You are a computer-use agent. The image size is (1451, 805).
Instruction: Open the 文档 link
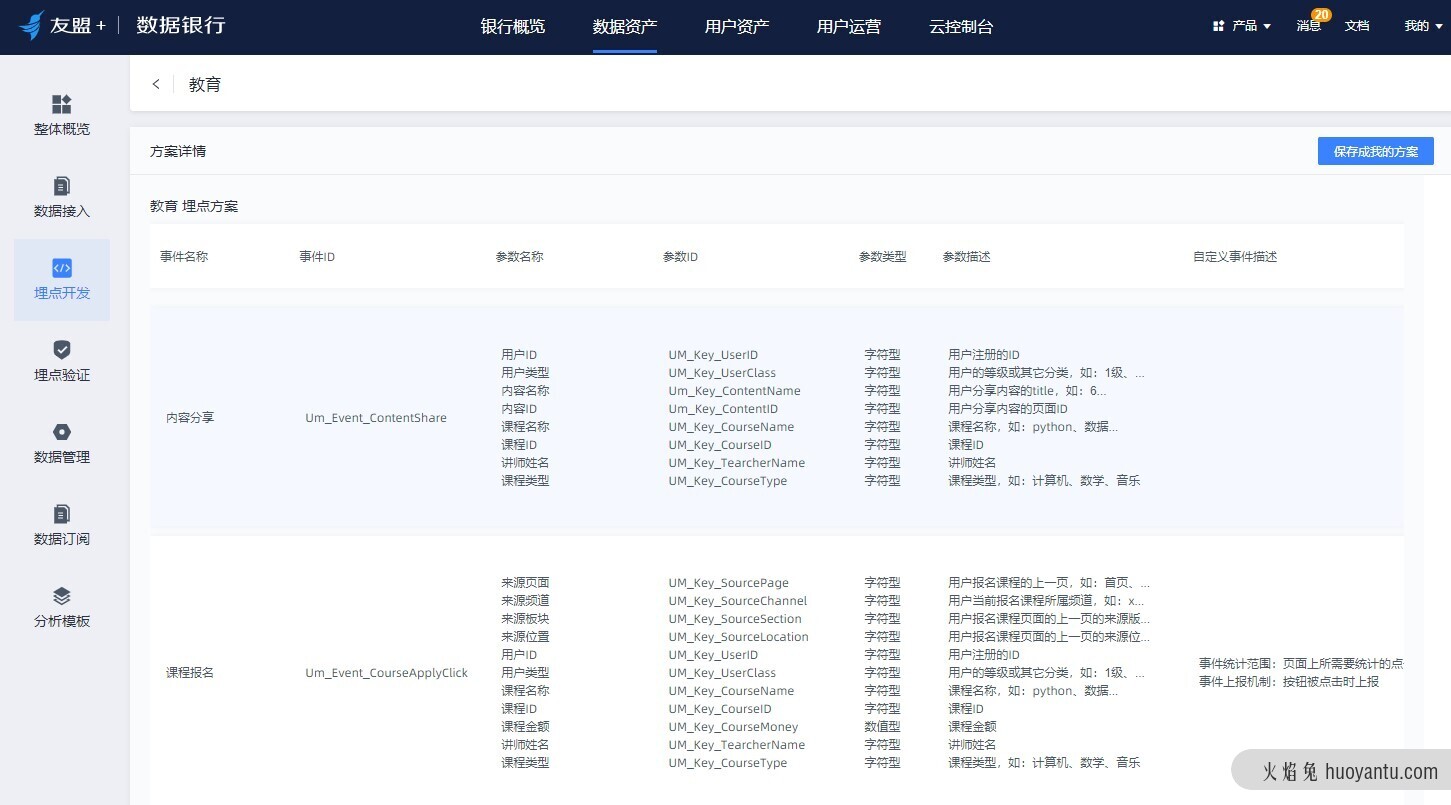1357,26
